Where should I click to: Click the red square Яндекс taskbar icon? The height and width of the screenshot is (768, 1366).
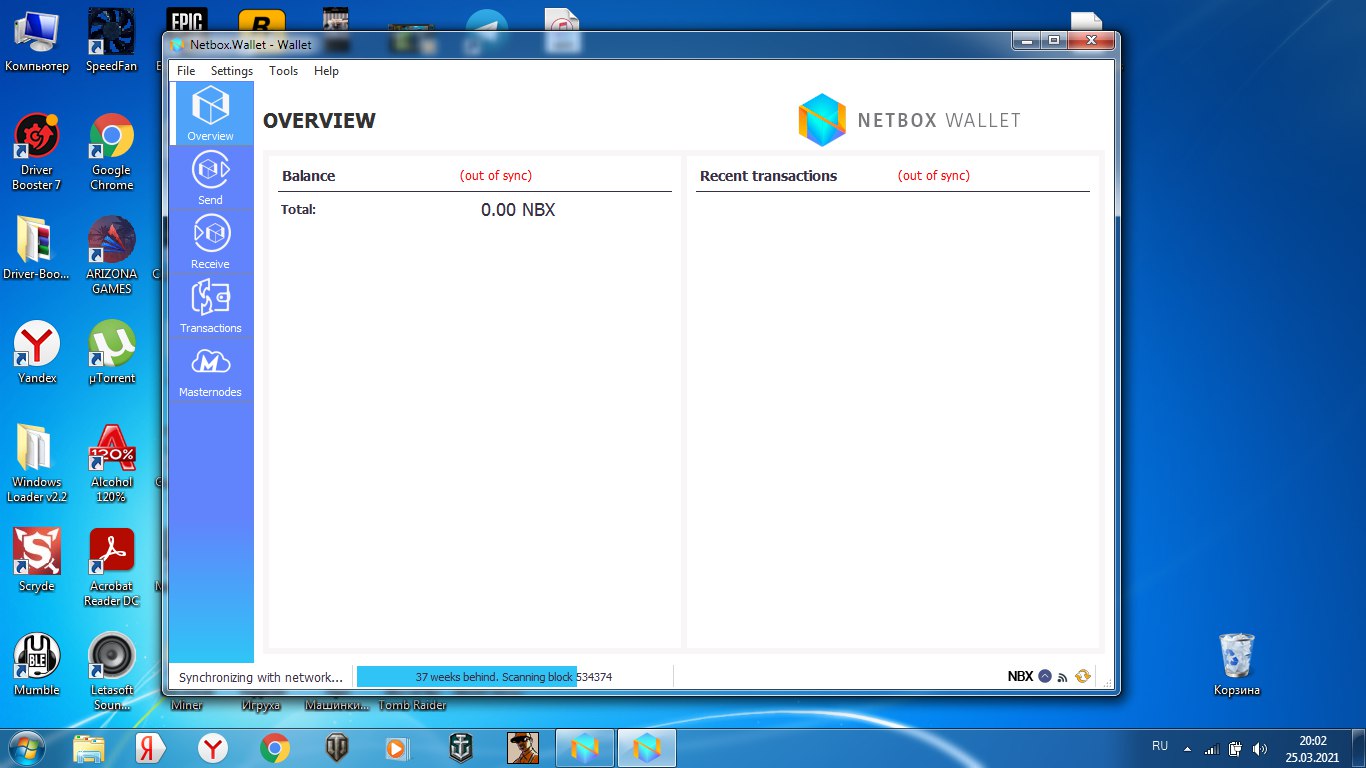[151, 748]
